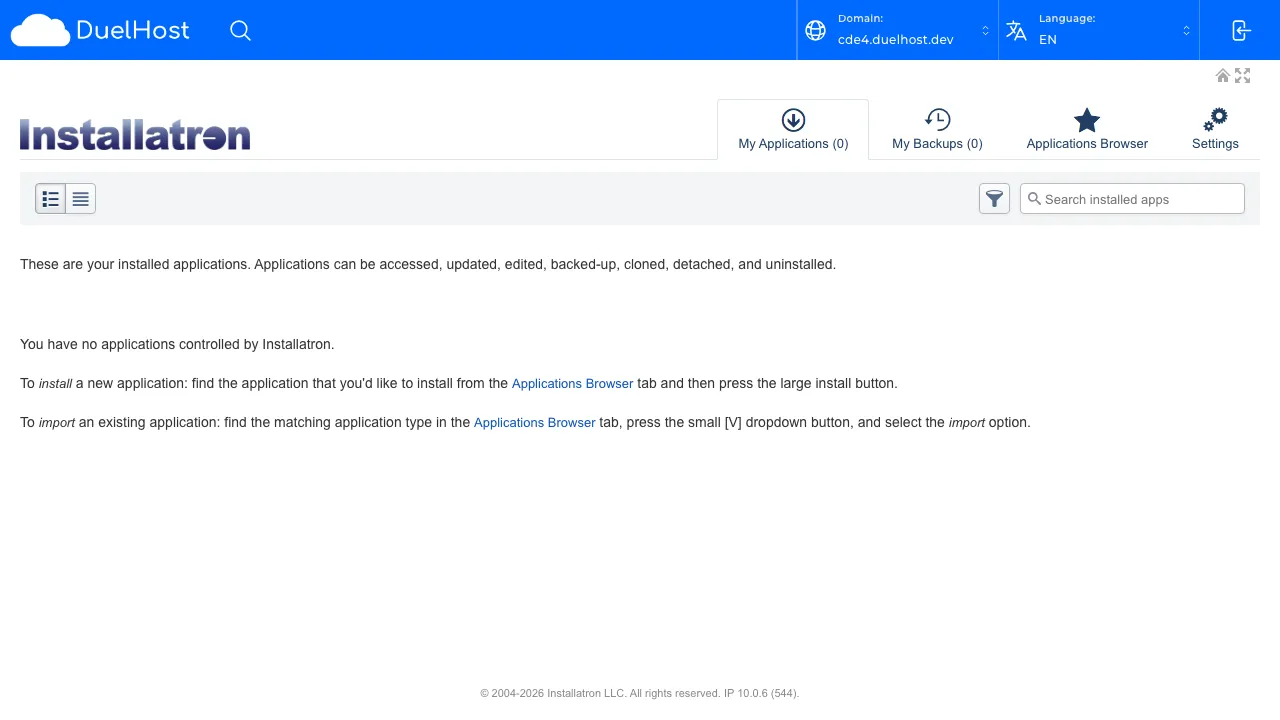
Task: Open the filter icon beside the search box
Action: [994, 198]
